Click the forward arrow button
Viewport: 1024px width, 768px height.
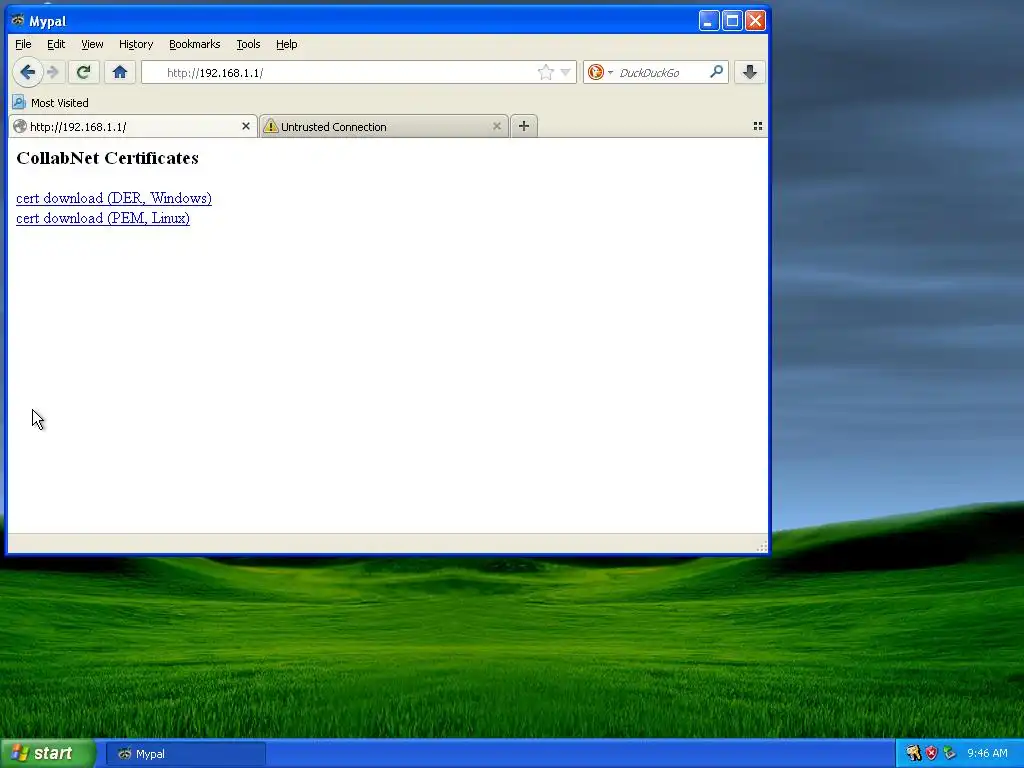(54, 72)
